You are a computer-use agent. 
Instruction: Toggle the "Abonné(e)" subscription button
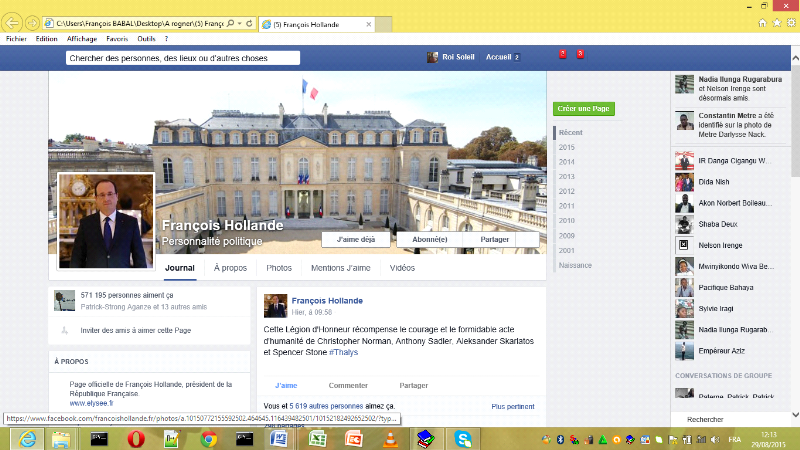[x=430, y=240]
